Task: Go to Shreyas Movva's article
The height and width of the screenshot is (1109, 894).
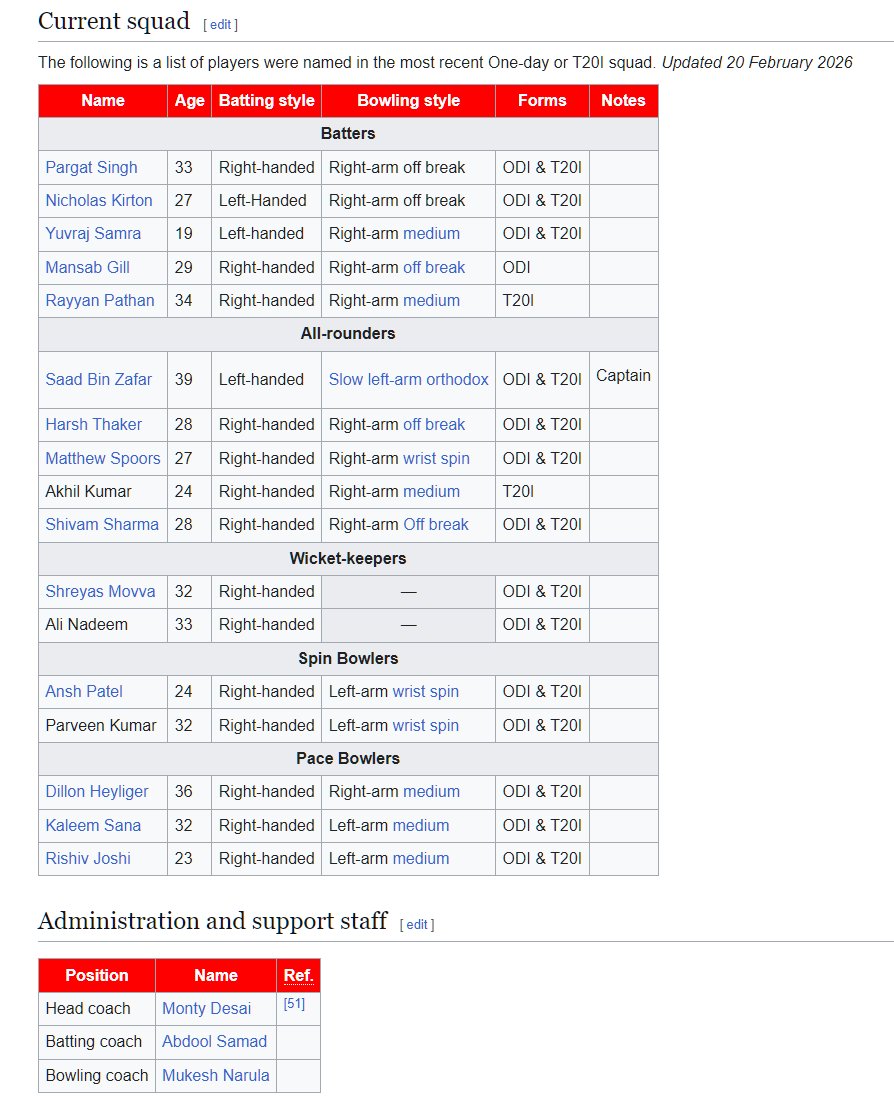Action: 100,592
